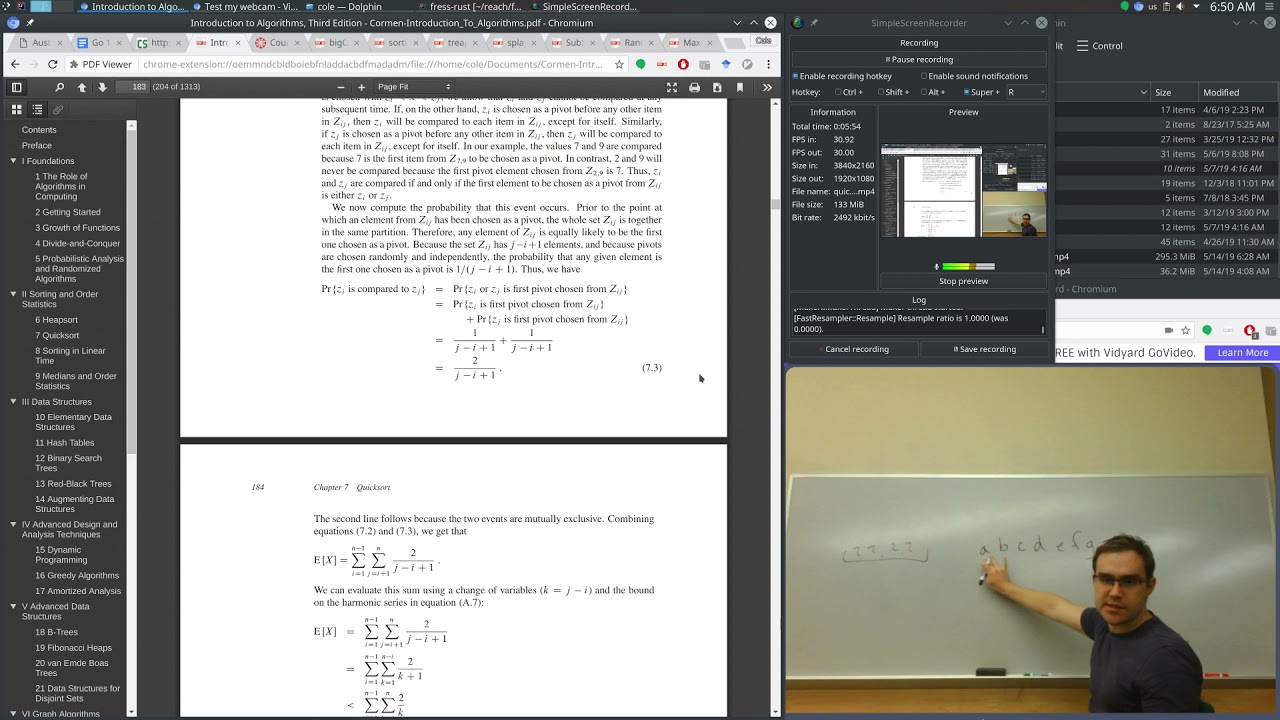Open 13 Red-Black Trees in the outline

pos(73,484)
